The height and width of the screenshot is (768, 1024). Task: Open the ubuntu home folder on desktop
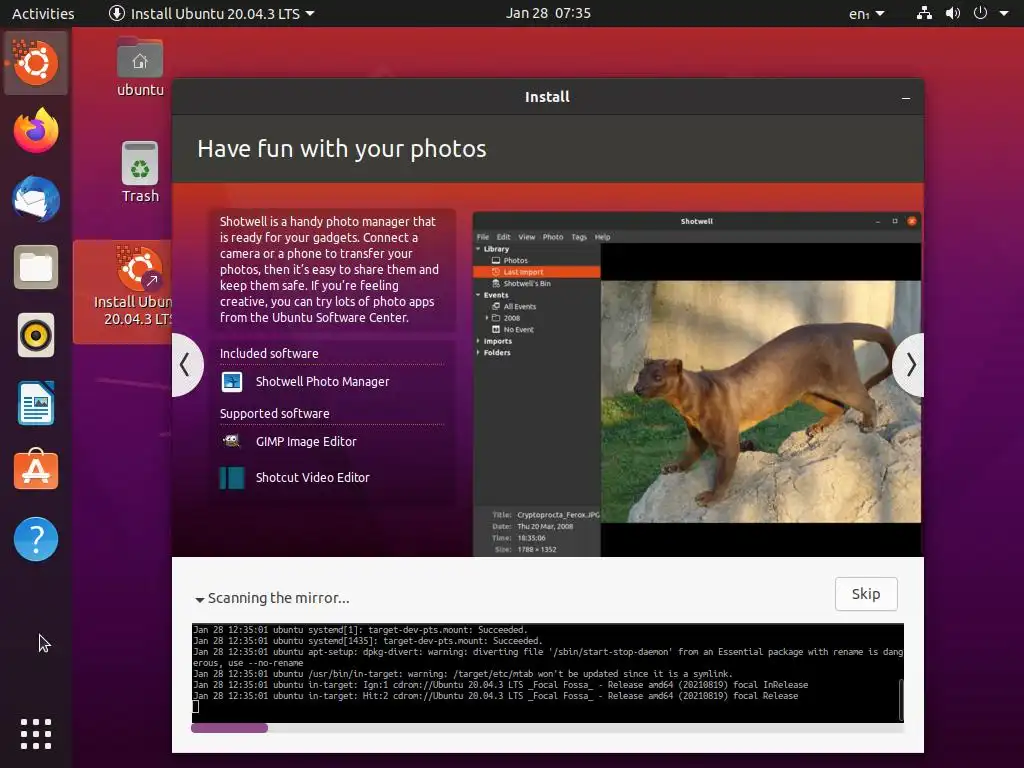140,67
